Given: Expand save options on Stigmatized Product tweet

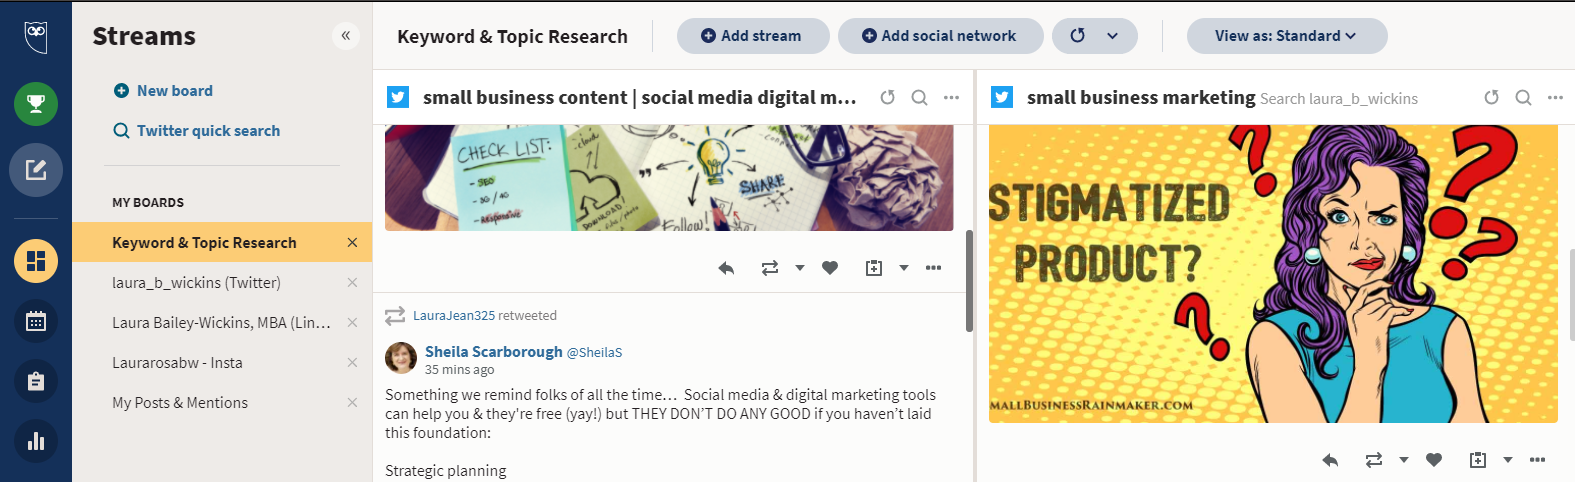Looking at the screenshot, I should 1507,460.
